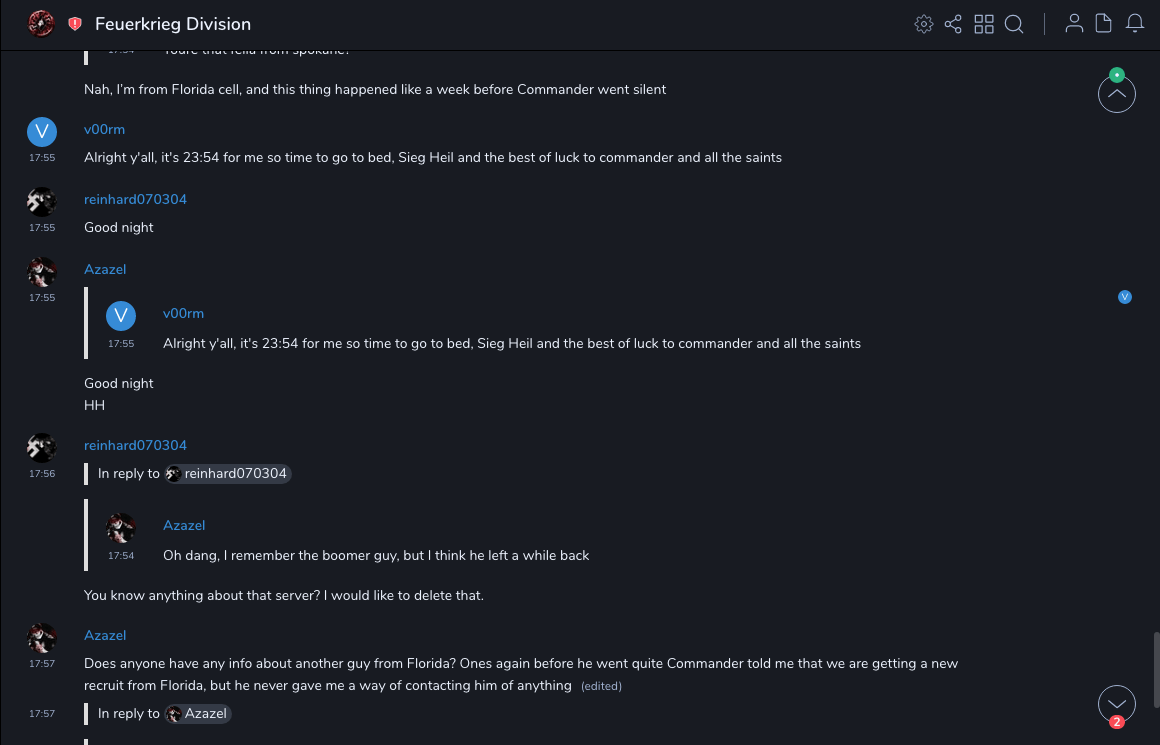
Task: Toggle the notifications bell panel
Action: coord(1135,24)
